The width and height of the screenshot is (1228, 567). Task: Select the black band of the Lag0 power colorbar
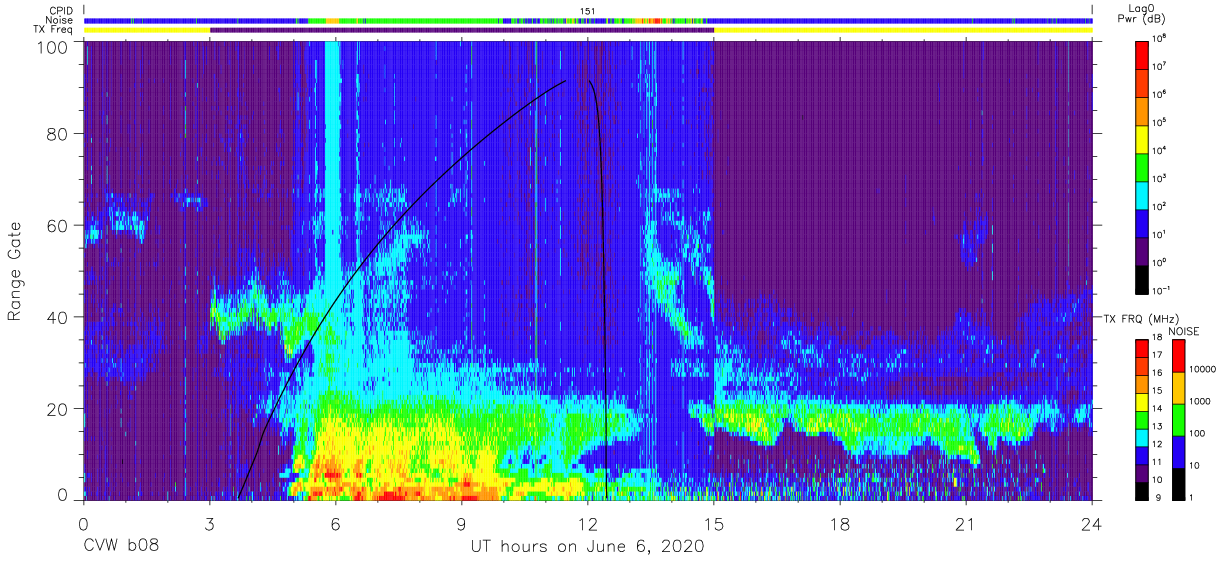(1141, 278)
